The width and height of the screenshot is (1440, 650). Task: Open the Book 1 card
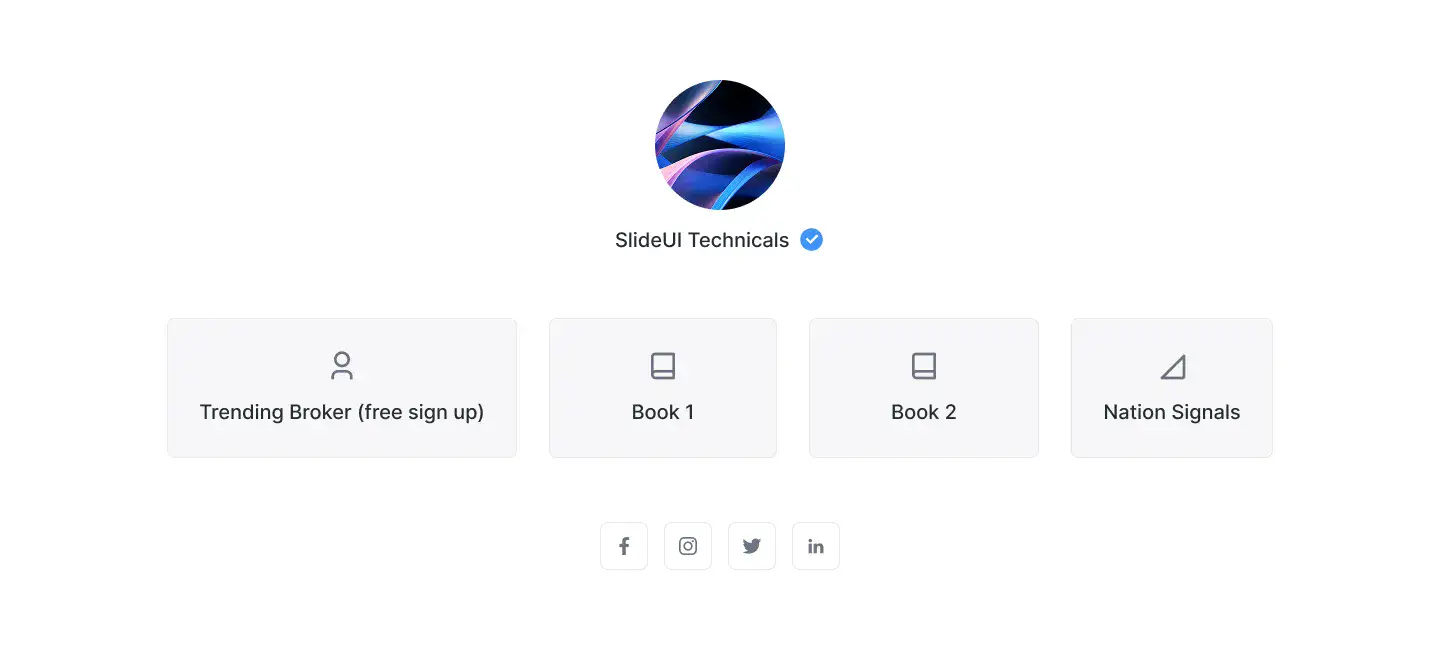coord(663,388)
